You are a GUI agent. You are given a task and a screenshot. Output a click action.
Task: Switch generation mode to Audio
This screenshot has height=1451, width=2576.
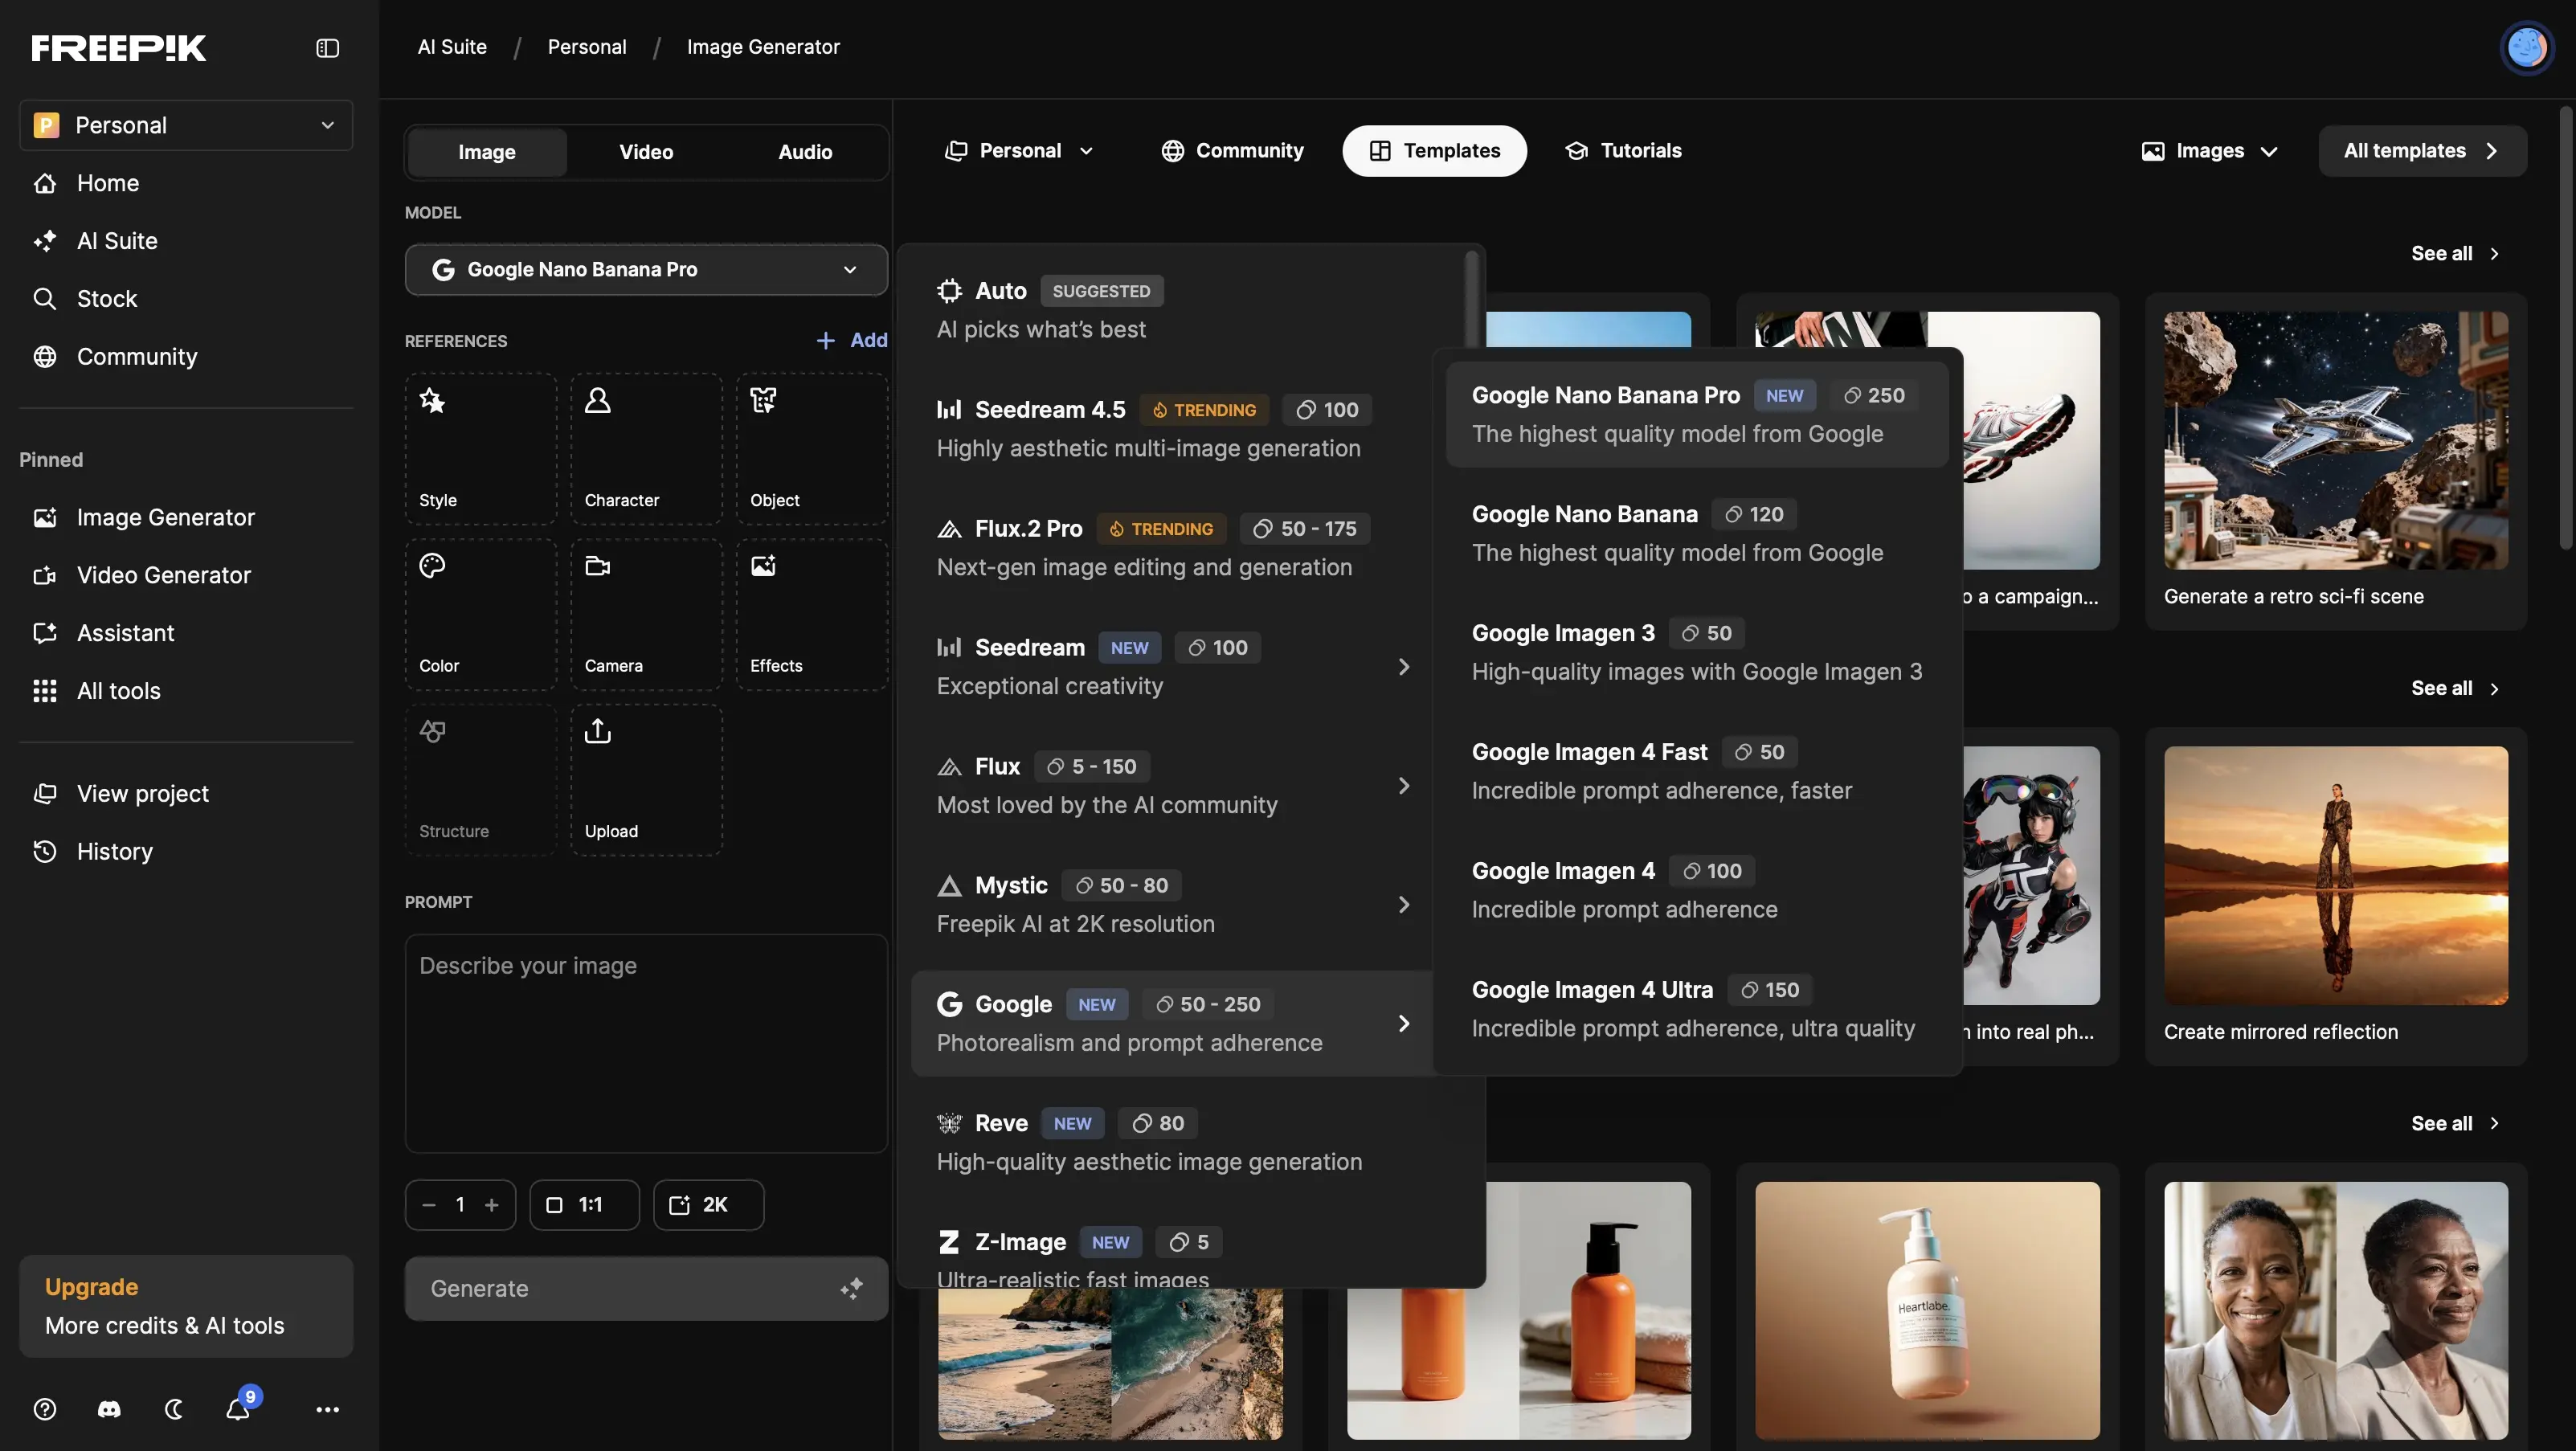(805, 151)
